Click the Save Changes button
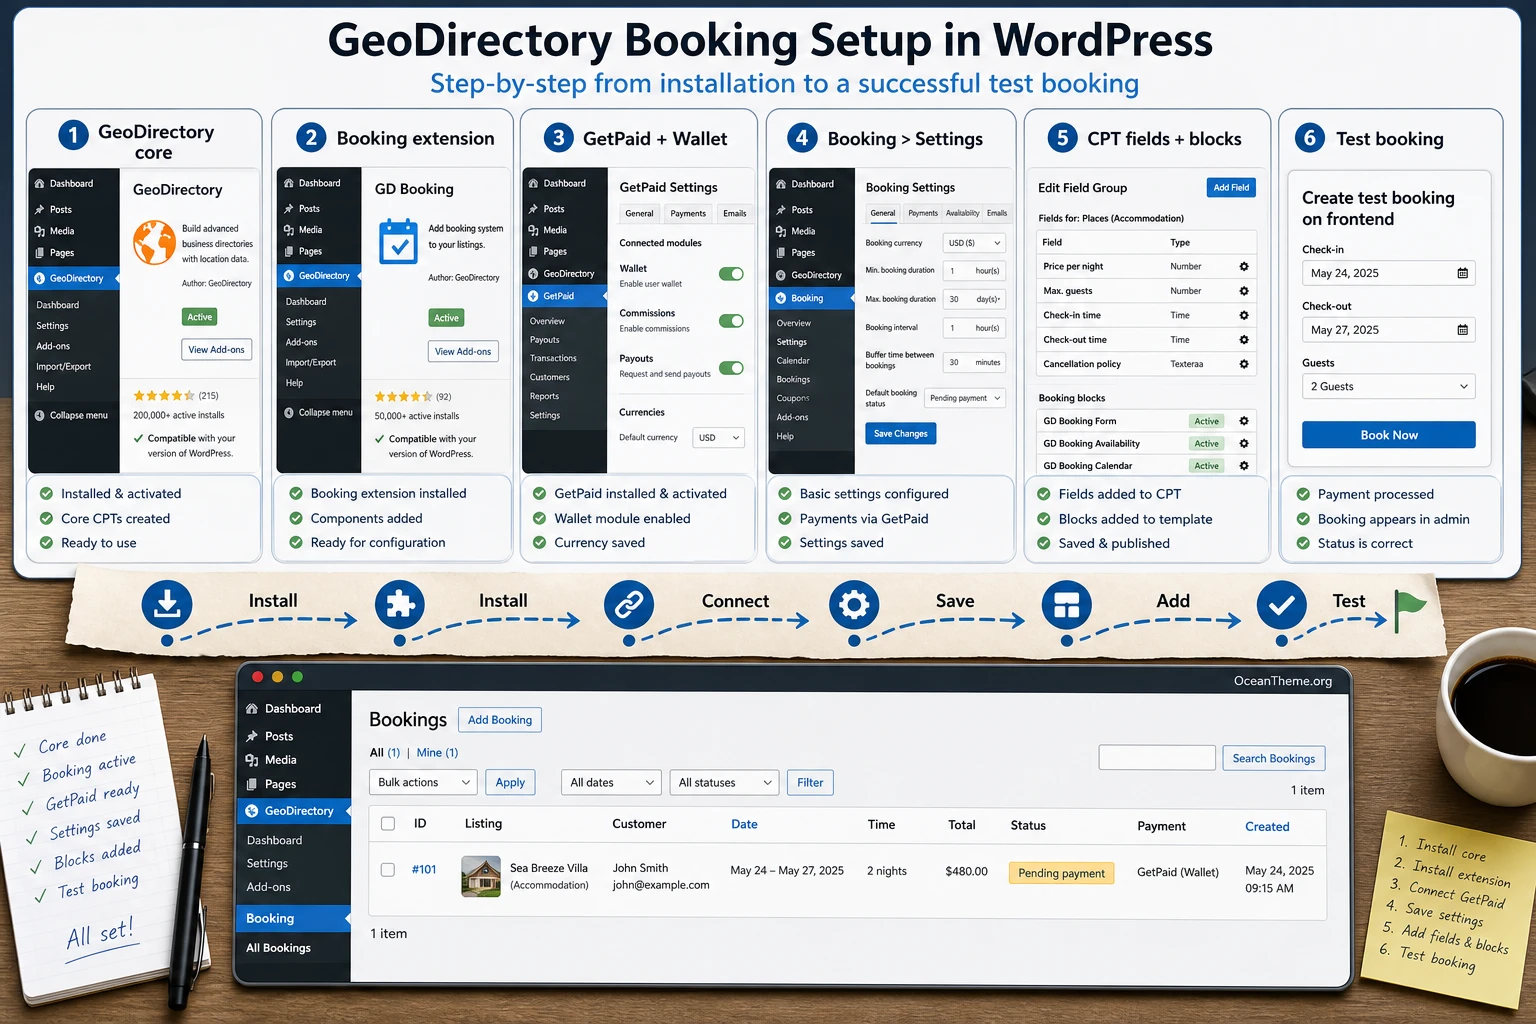The height and width of the screenshot is (1024, 1536). click(x=900, y=434)
